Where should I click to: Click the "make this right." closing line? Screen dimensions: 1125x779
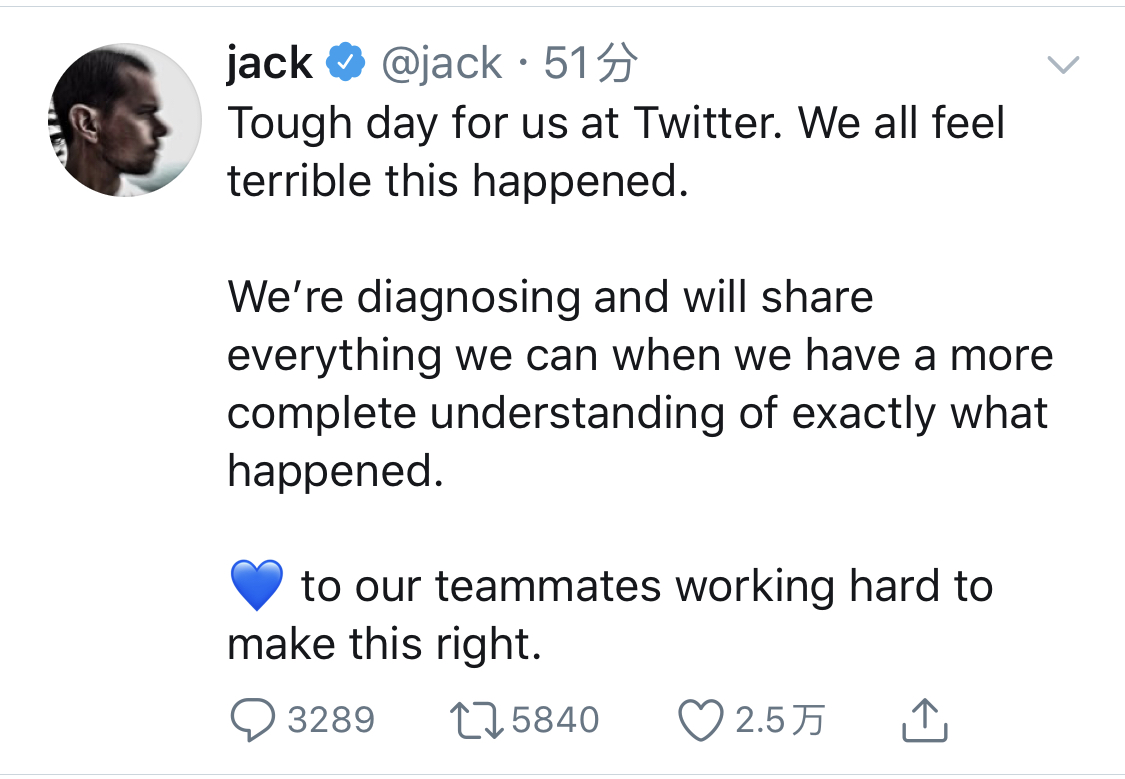(x=384, y=645)
